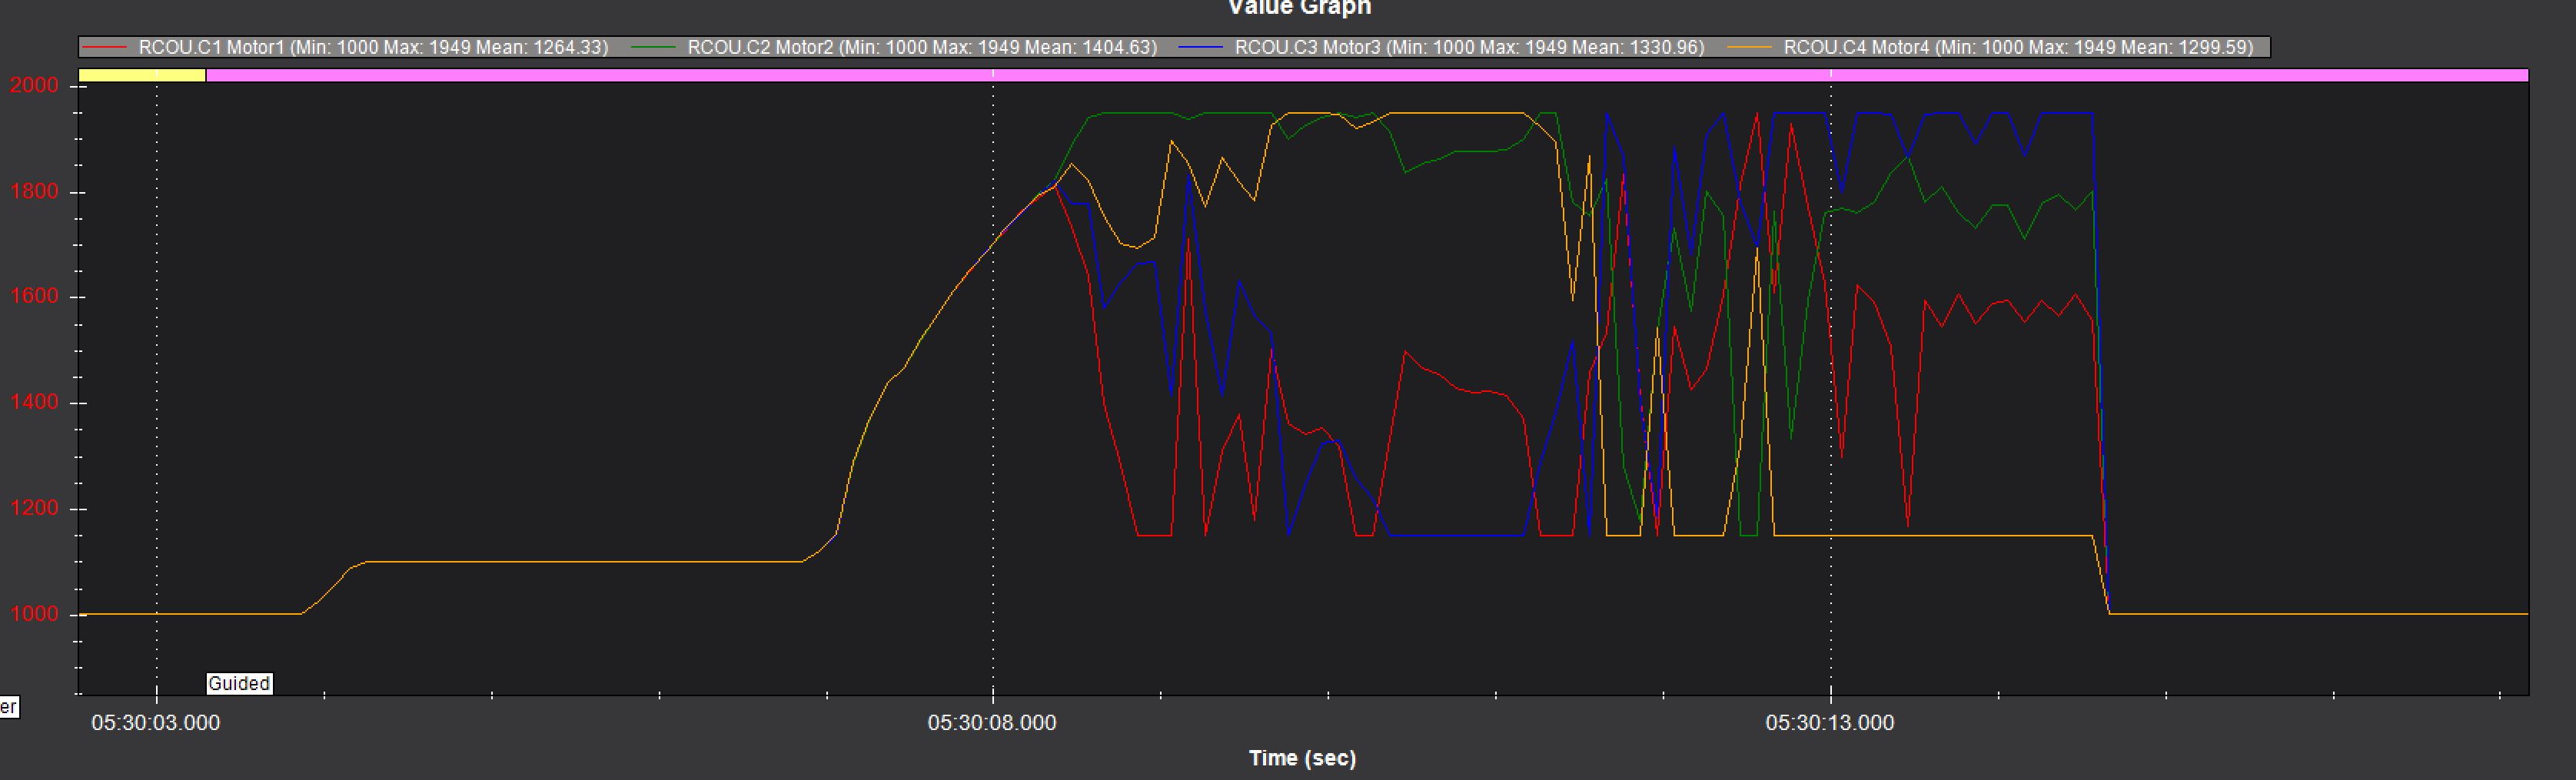Click the Guided mode label

pos(239,683)
